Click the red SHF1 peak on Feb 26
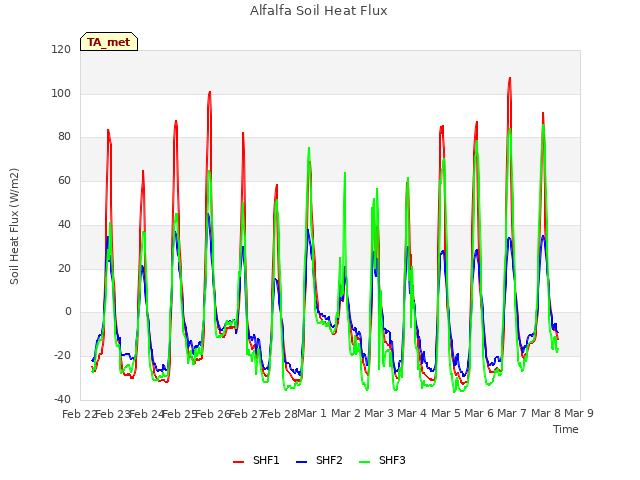This screenshot has height=480, width=640. pyautogui.click(x=210, y=92)
